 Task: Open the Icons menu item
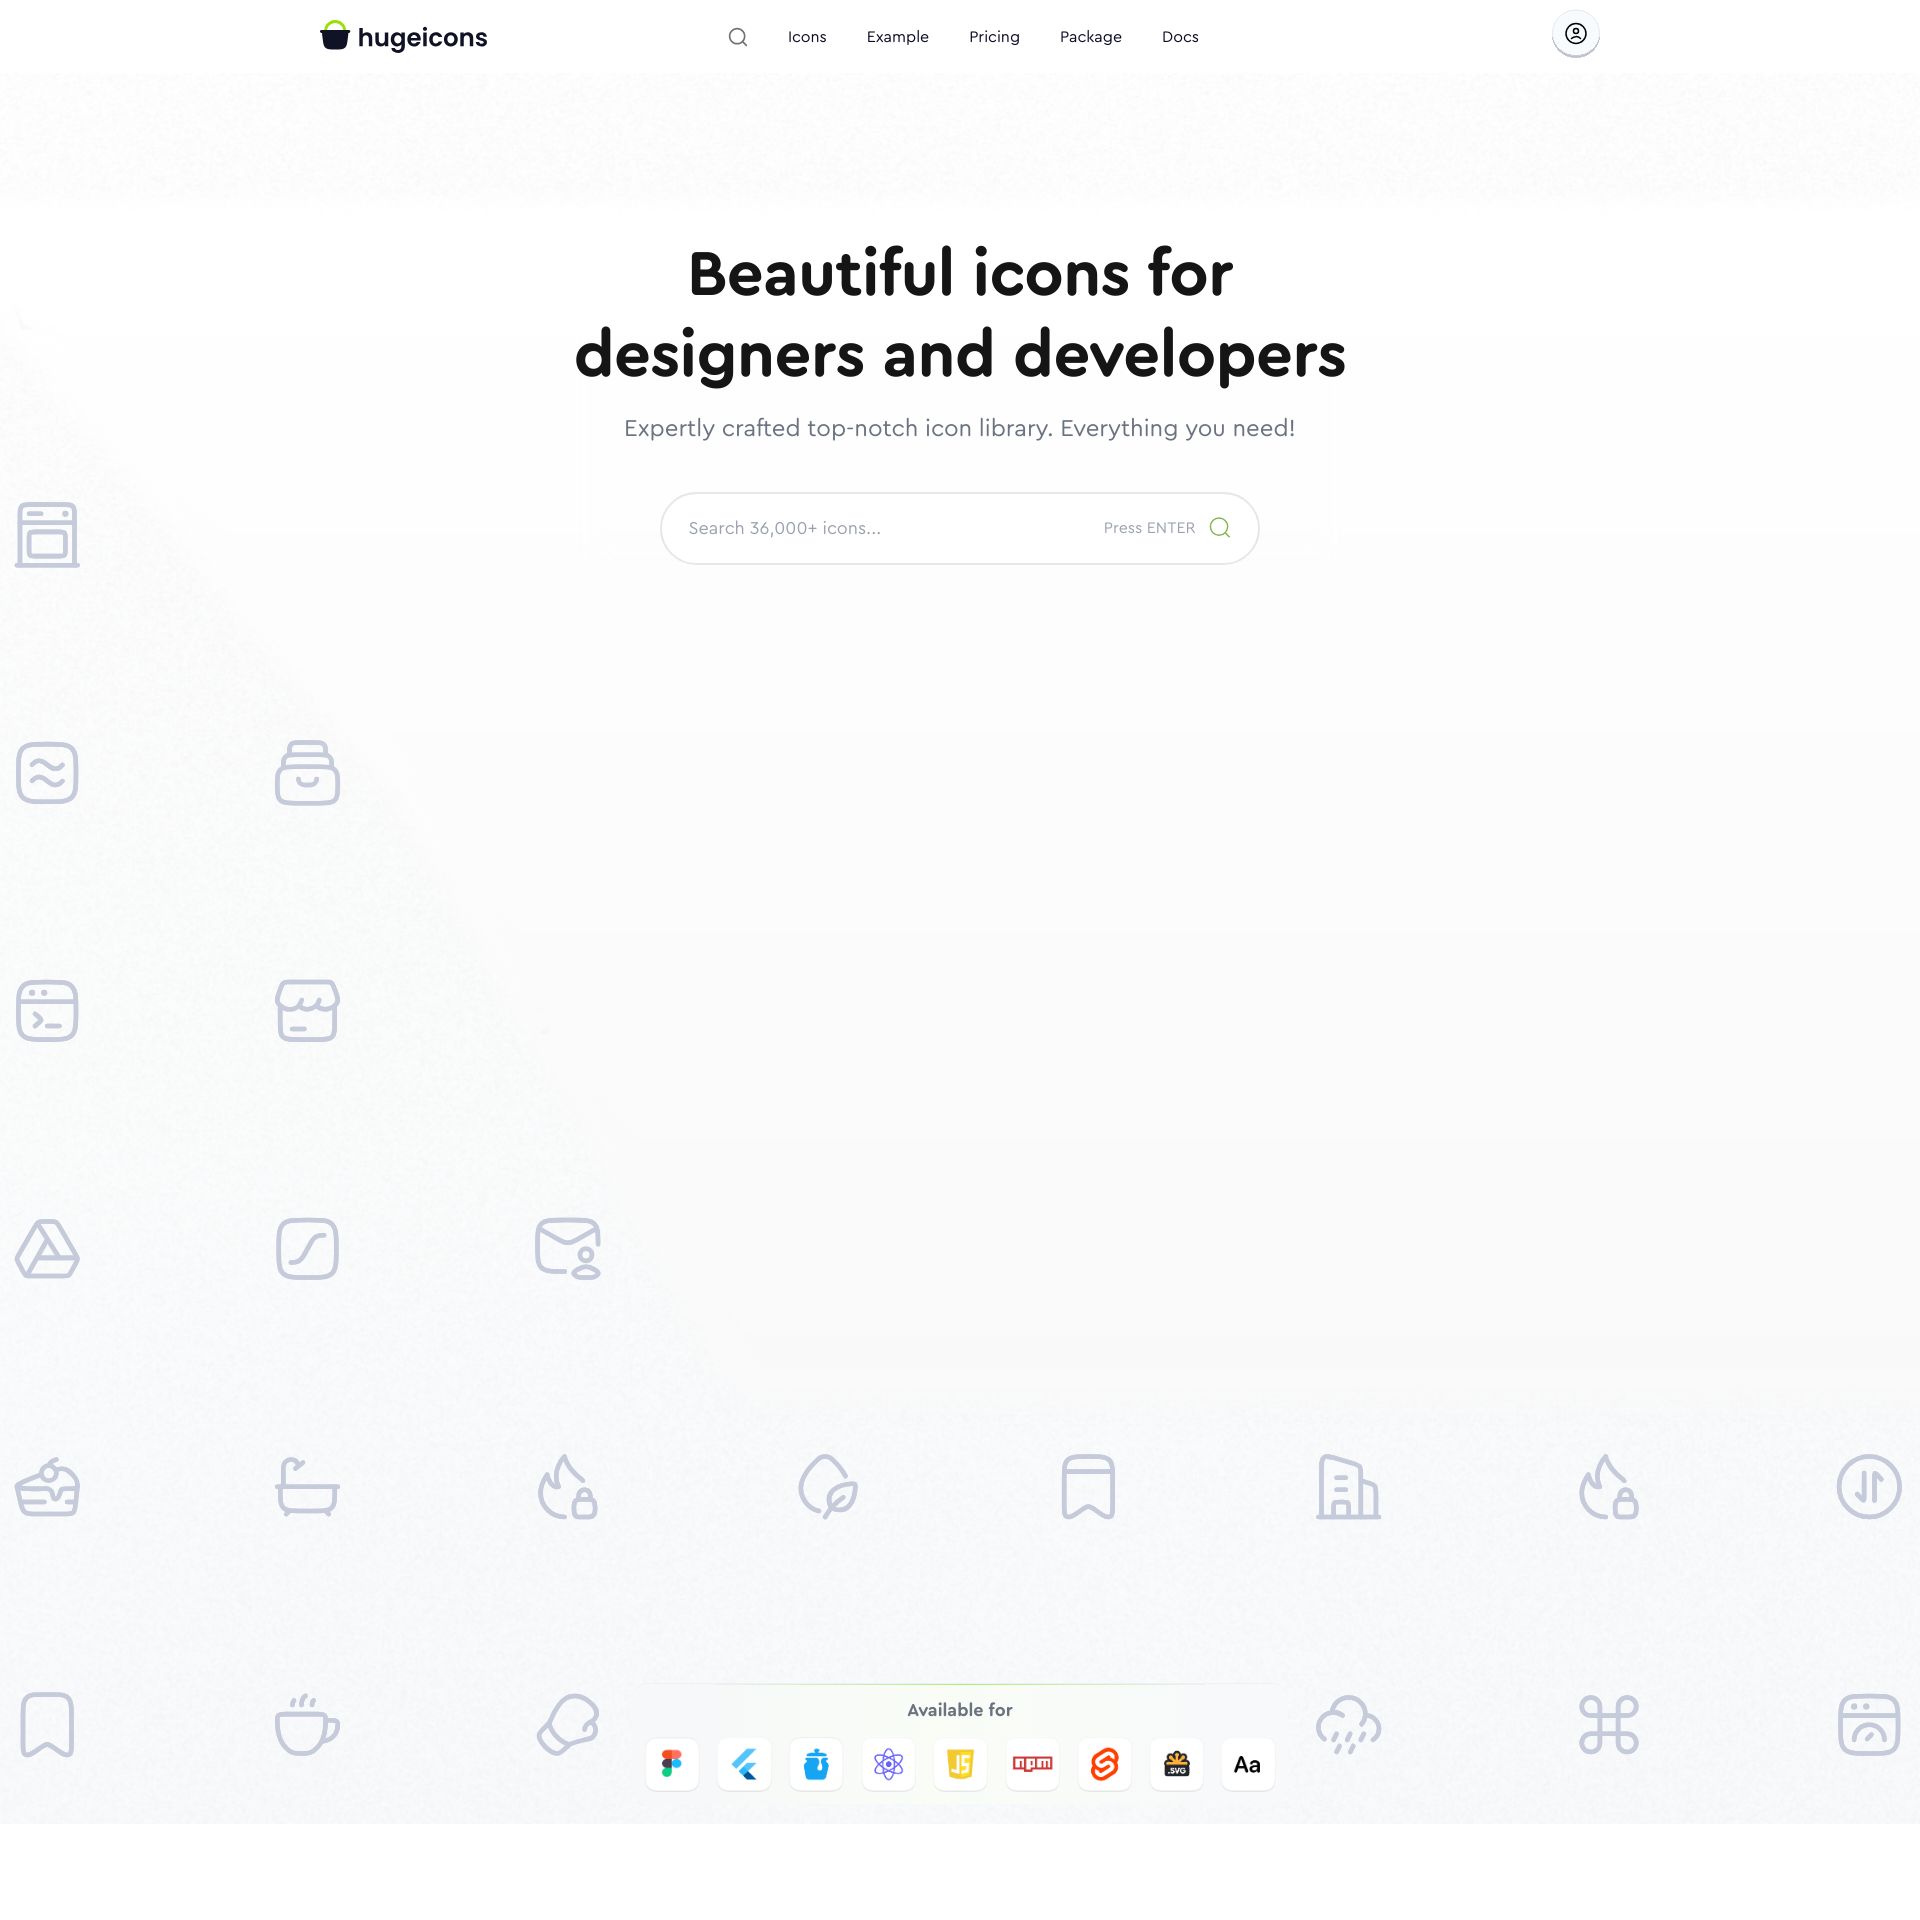click(x=807, y=37)
